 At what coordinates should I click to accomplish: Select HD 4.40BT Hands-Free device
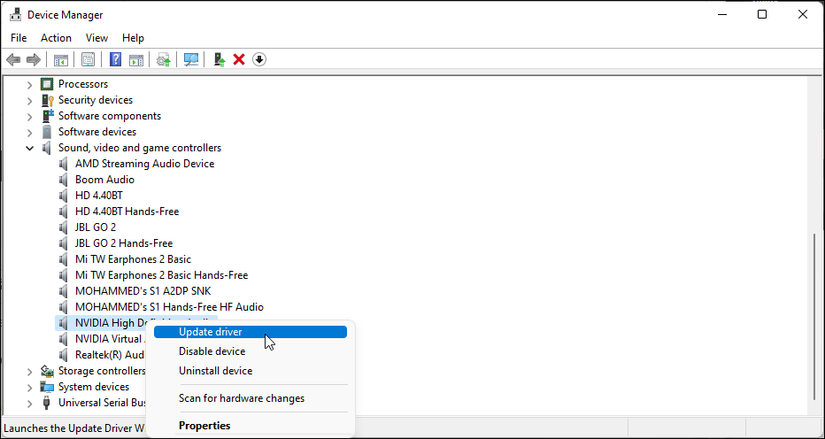pyautogui.click(x=127, y=212)
